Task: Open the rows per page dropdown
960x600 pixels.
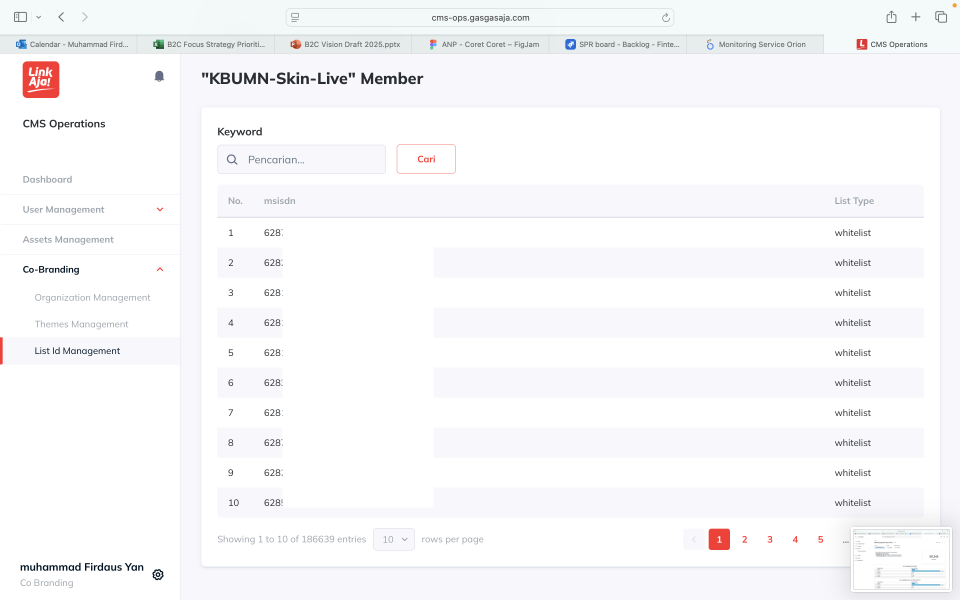Action: click(394, 539)
